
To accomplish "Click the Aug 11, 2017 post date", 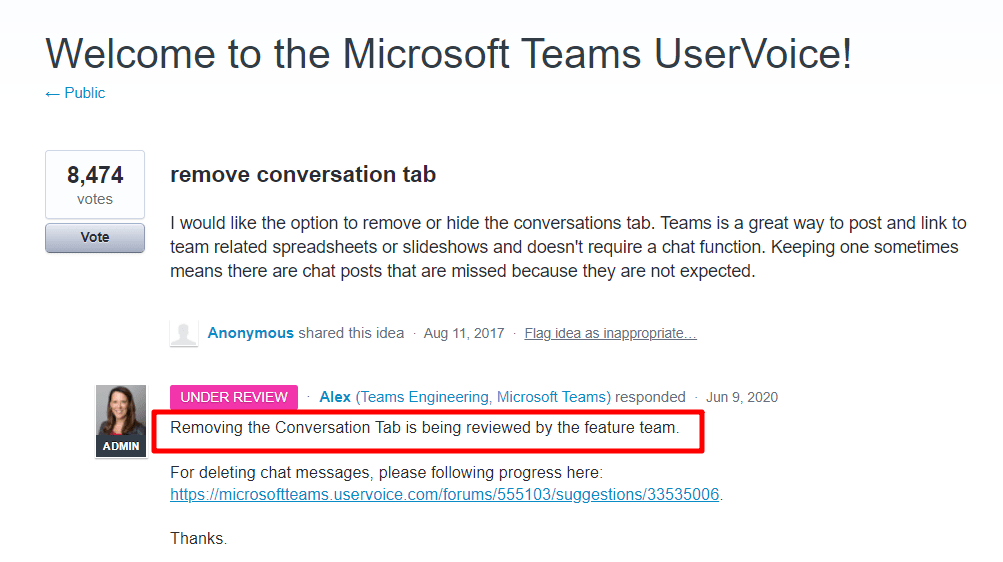I will [463, 333].
